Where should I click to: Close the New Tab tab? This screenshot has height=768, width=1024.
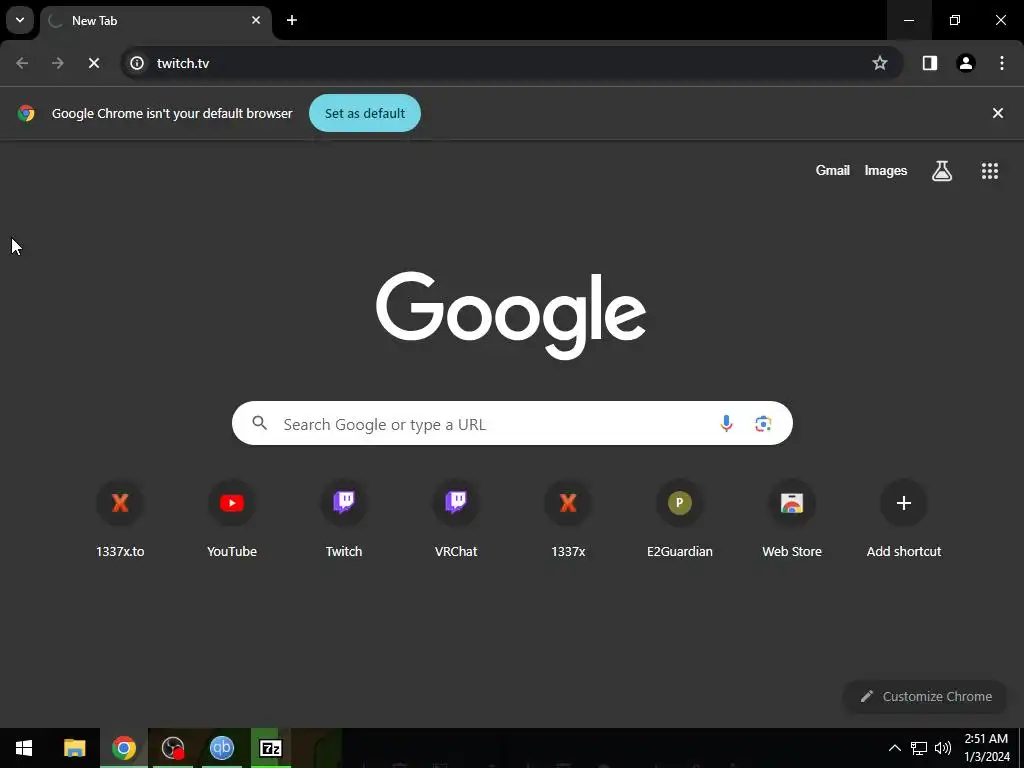[256, 20]
